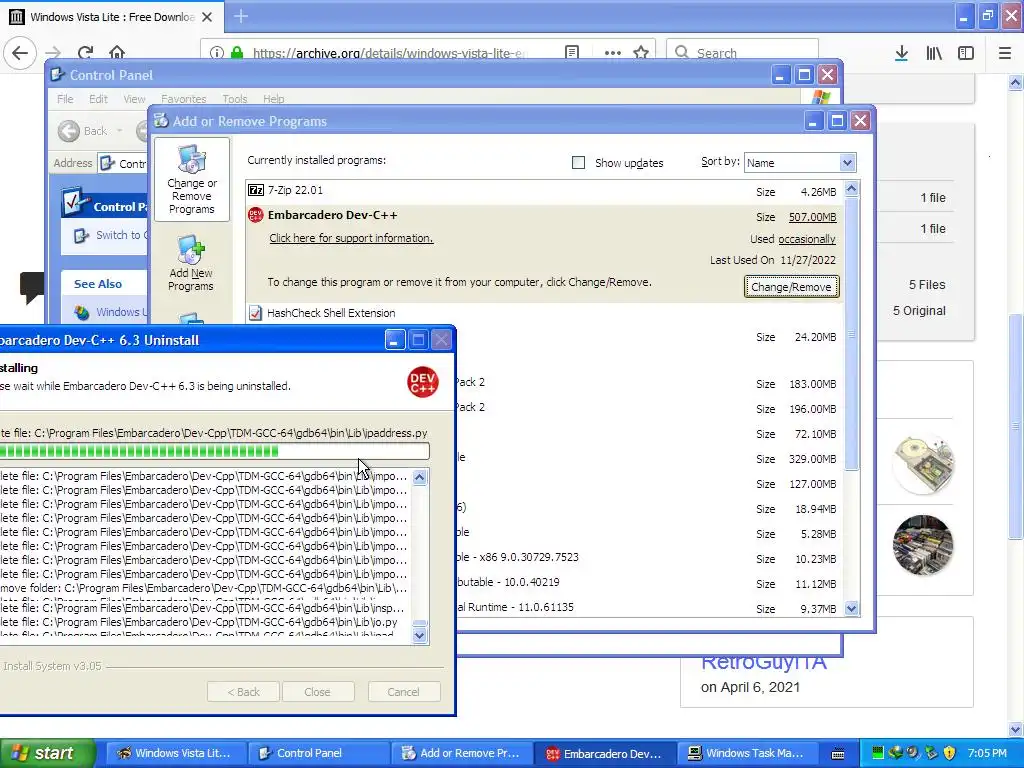Viewport: 1024px width, 768px height.
Task: Open Firefox library icon
Action: 934,53
